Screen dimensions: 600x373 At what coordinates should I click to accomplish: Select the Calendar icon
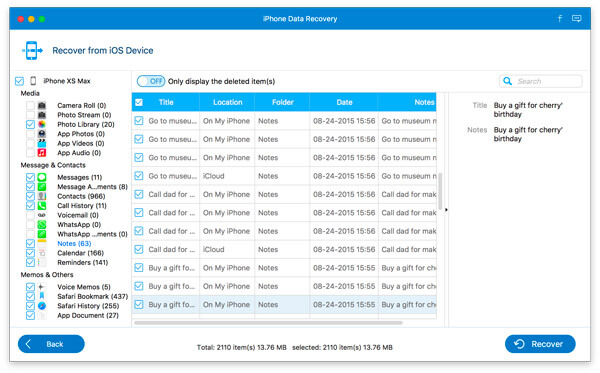[42, 253]
